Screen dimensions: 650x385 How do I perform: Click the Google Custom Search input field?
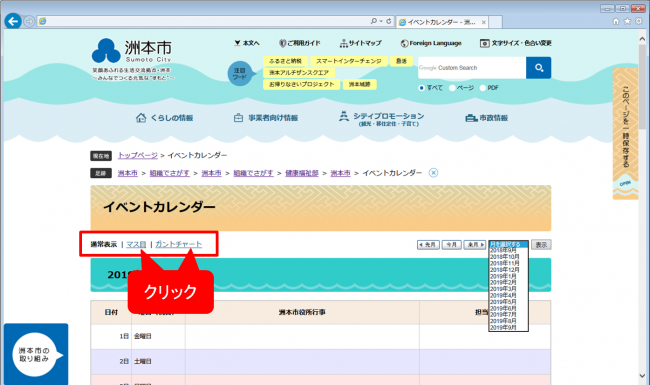(472, 68)
